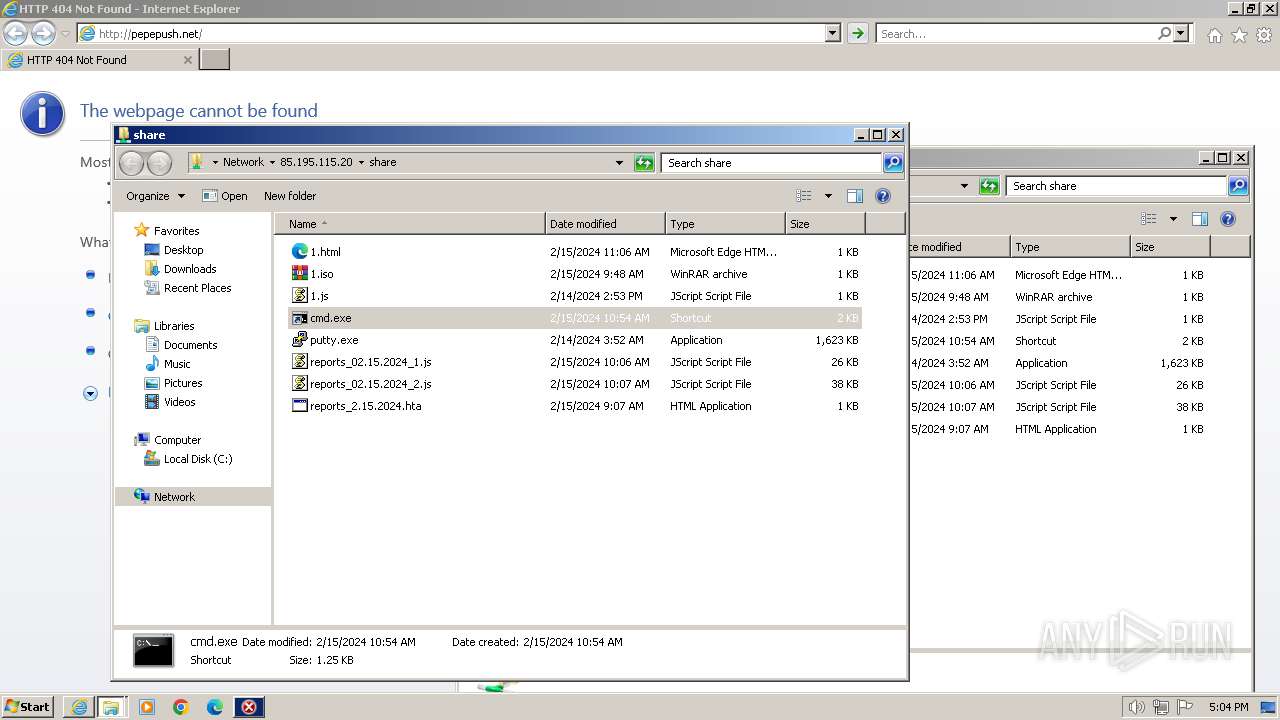Open the Favorites star in Internet Explorer
Image resolution: width=1280 pixels, height=720 pixels.
click(1239, 35)
